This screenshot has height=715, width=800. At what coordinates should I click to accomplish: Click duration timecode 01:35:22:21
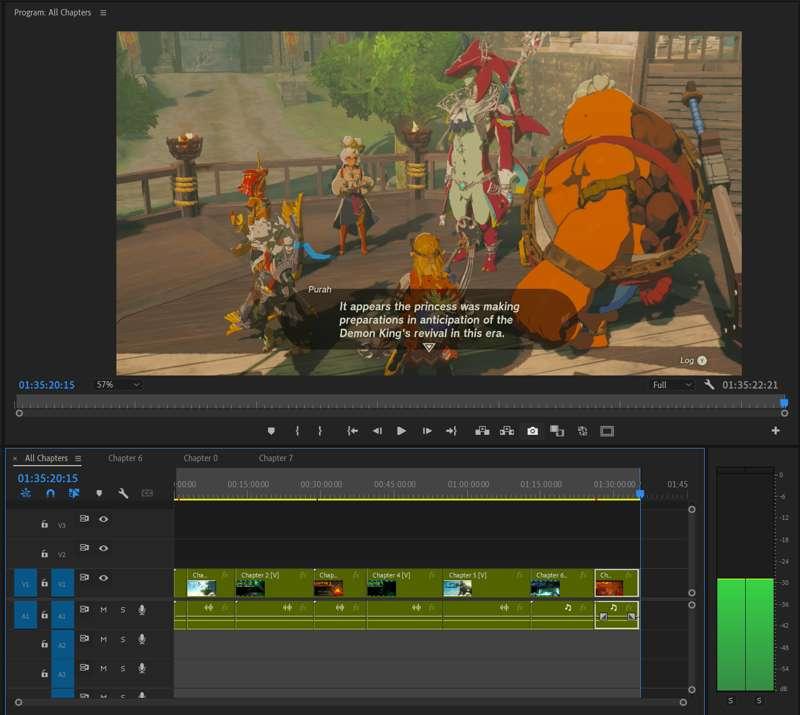(750, 385)
